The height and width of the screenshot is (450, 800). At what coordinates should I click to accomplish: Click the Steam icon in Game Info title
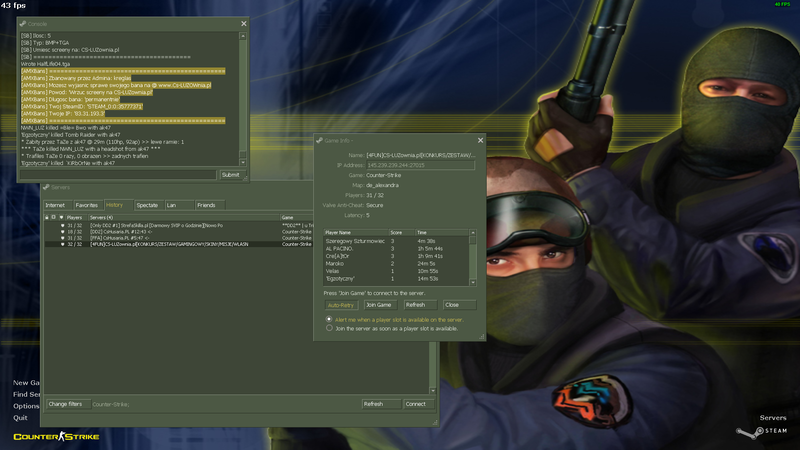coord(321,141)
